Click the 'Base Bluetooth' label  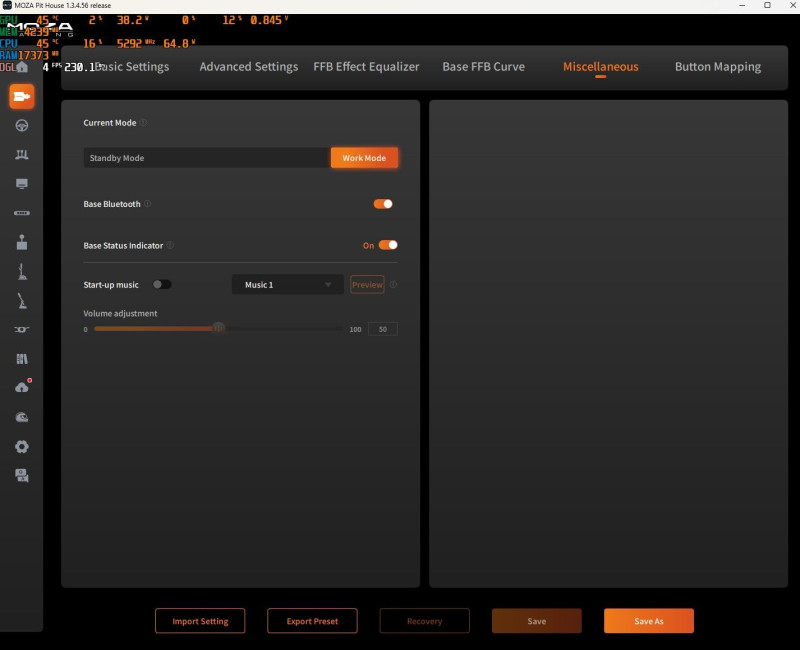coord(112,204)
